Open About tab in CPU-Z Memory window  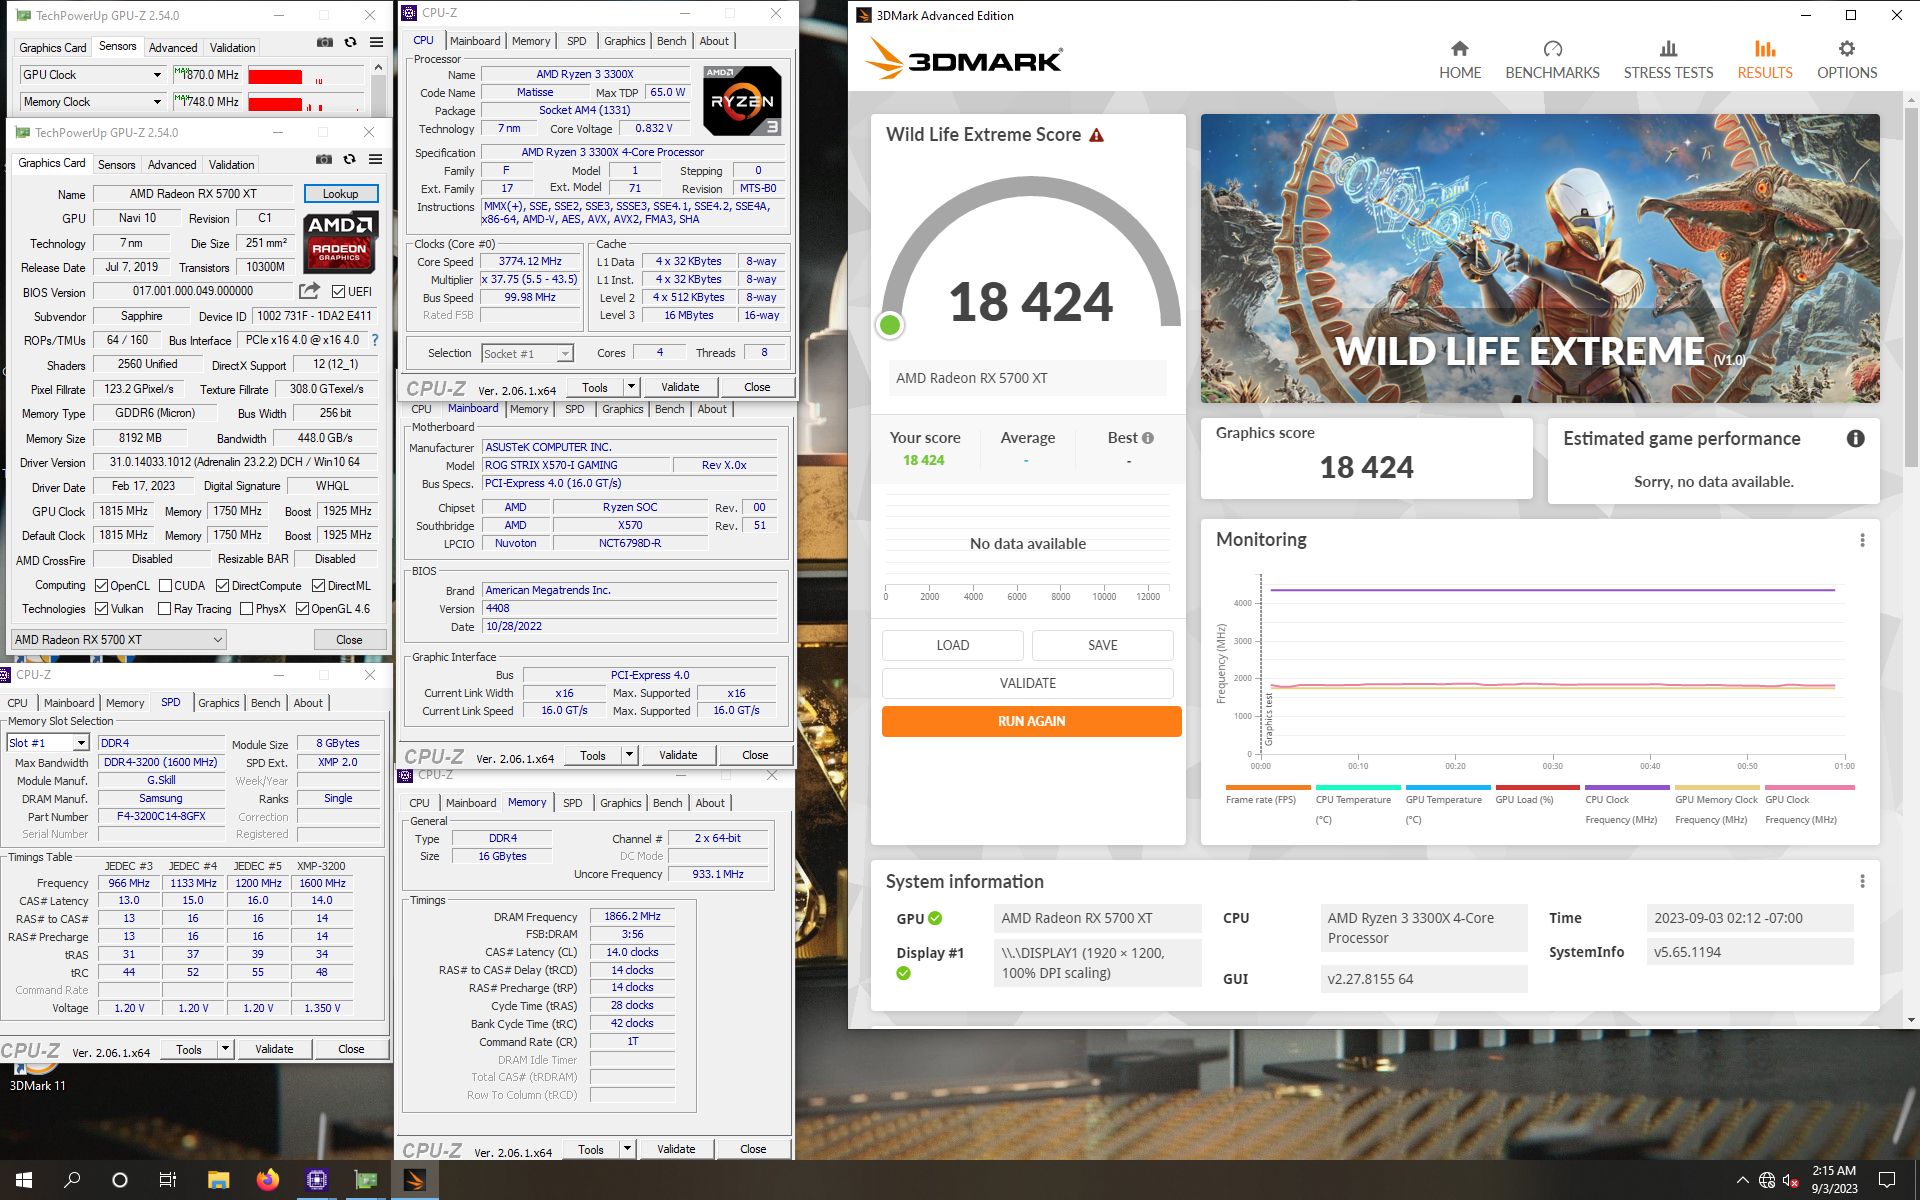coord(710,803)
